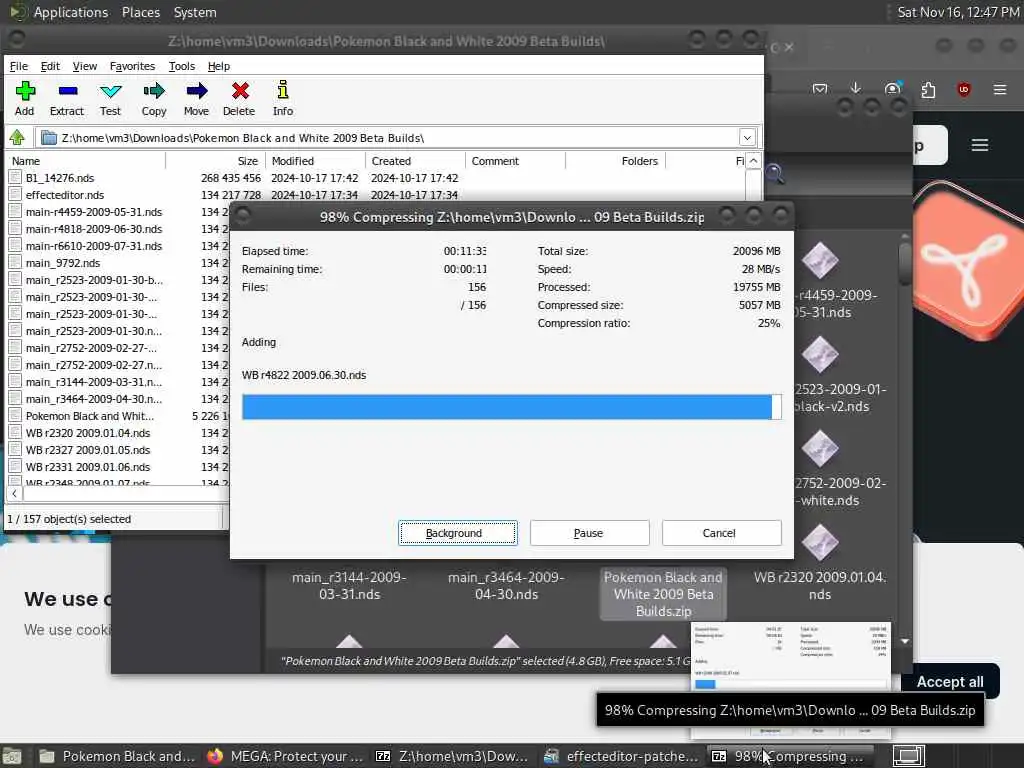Viewport: 1024px width, 768px height.
Task: Open the Tools menu
Action: tap(182, 66)
